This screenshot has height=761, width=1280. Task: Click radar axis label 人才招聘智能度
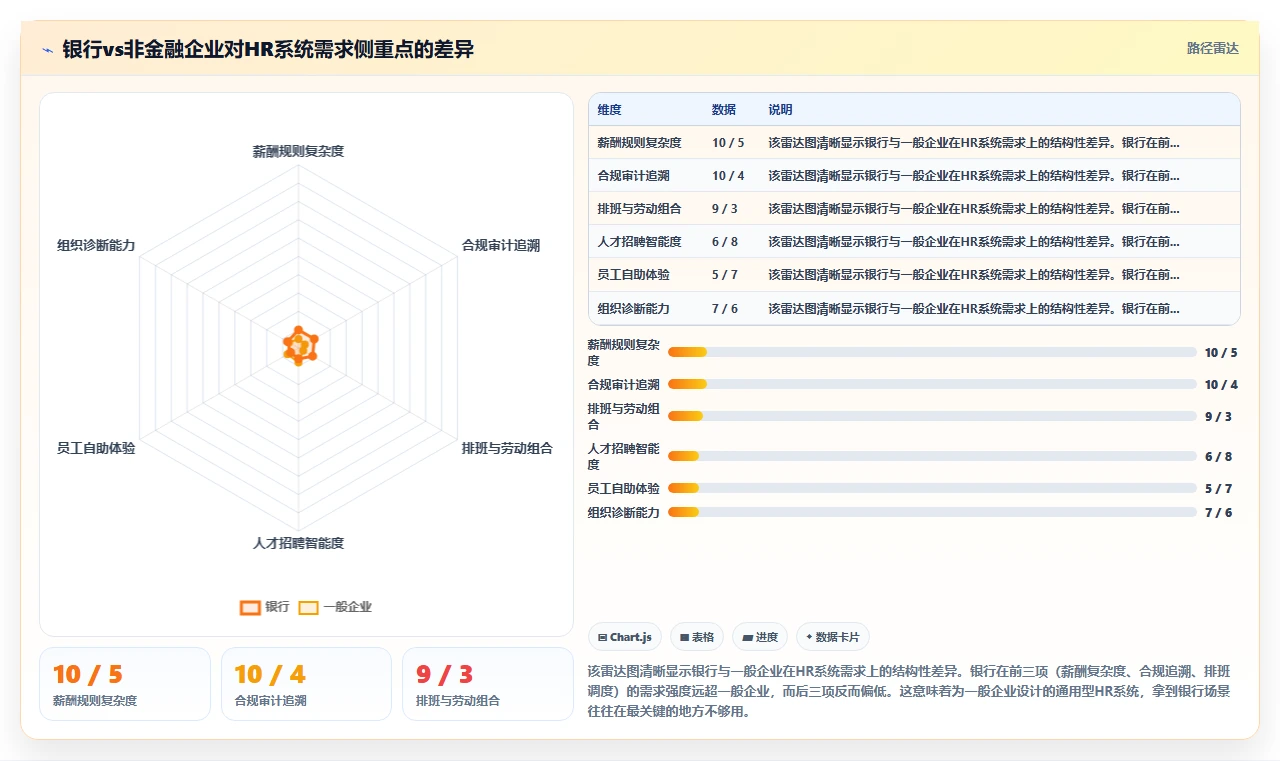point(298,543)
